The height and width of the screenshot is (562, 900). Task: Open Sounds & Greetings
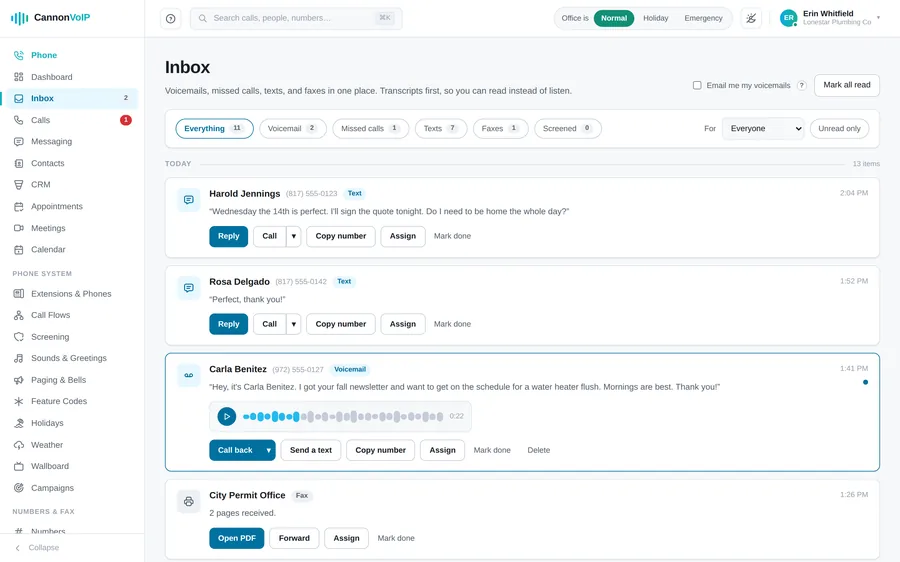pyautogui.click(x=72, y=358)
